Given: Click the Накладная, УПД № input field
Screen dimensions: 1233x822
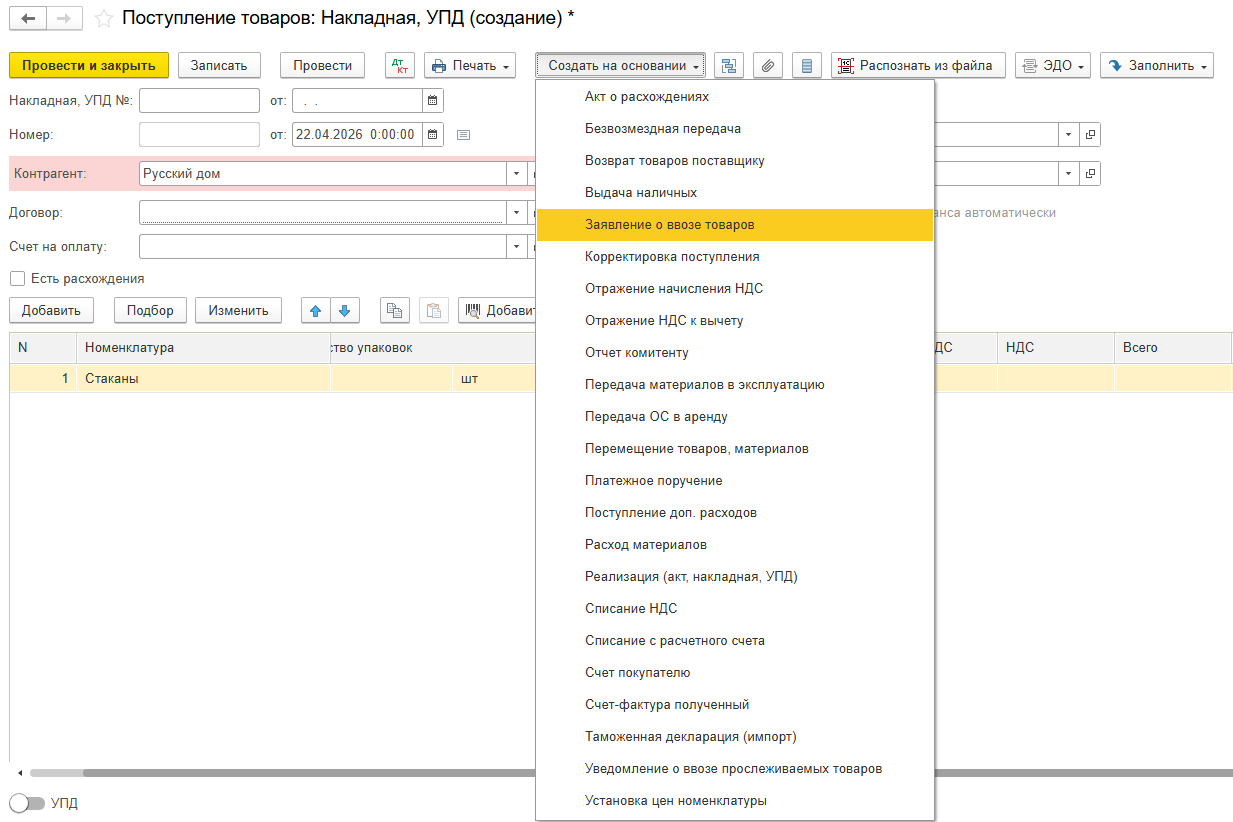Looking at the screenshot, I should (x=200, y=101).
